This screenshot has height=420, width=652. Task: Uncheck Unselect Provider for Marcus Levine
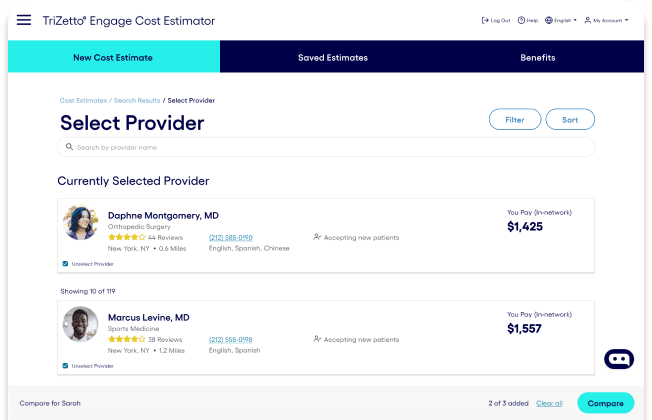(65, 366)
